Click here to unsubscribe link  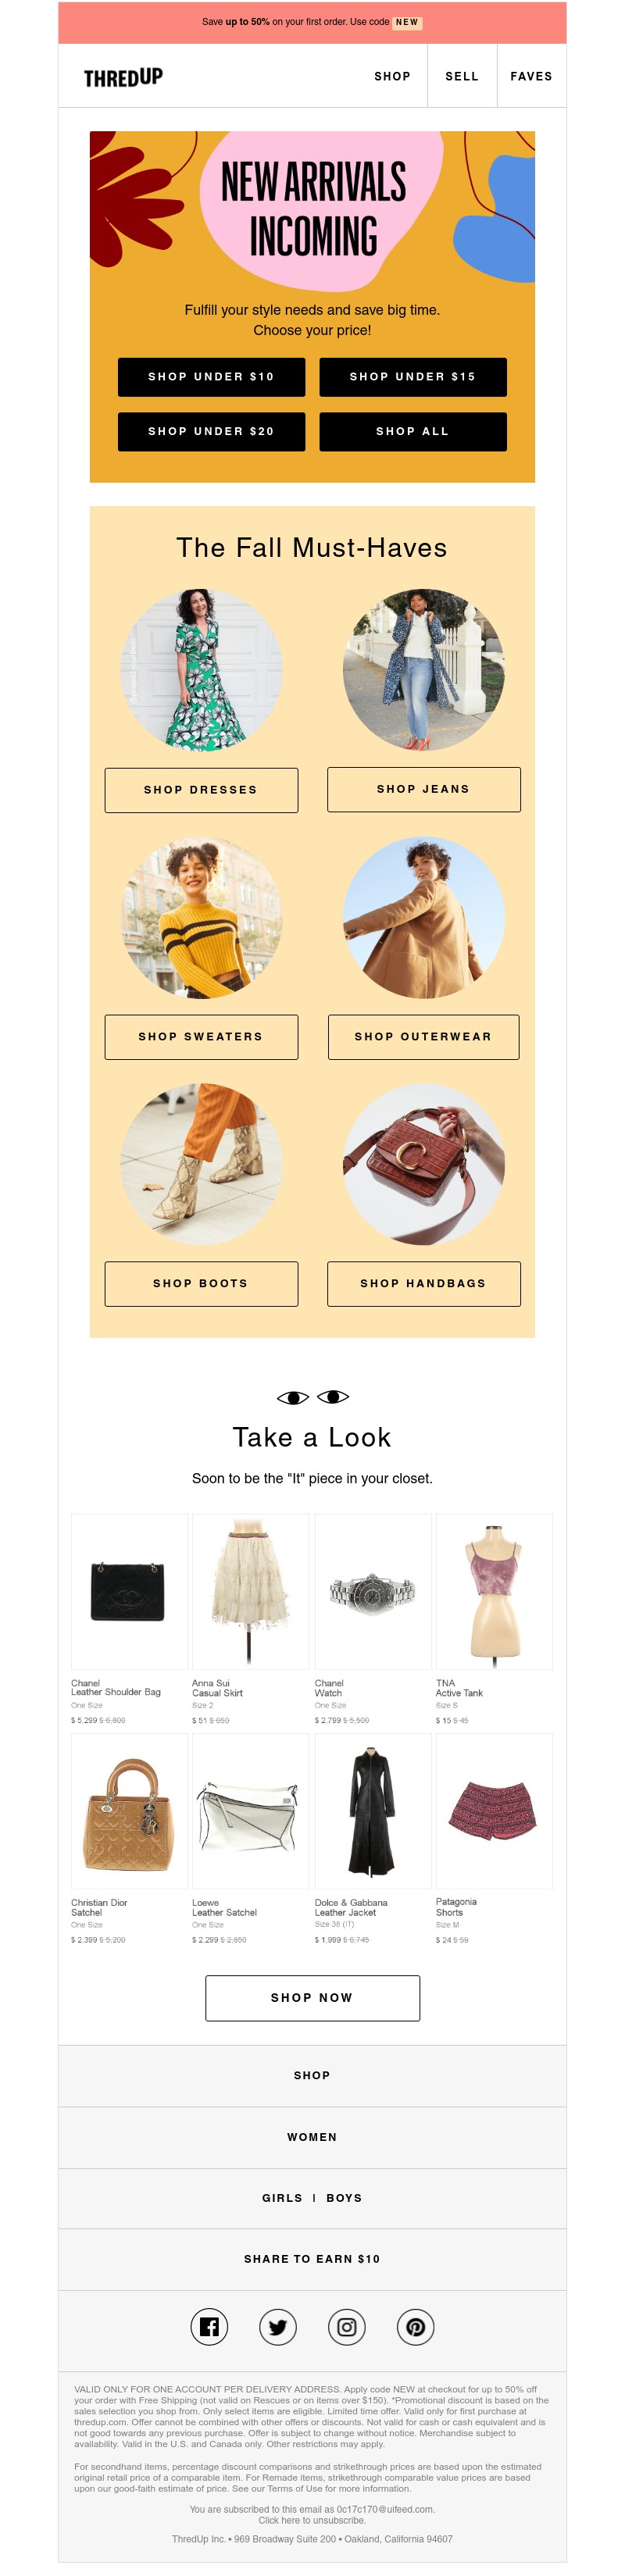(312, 2520)
